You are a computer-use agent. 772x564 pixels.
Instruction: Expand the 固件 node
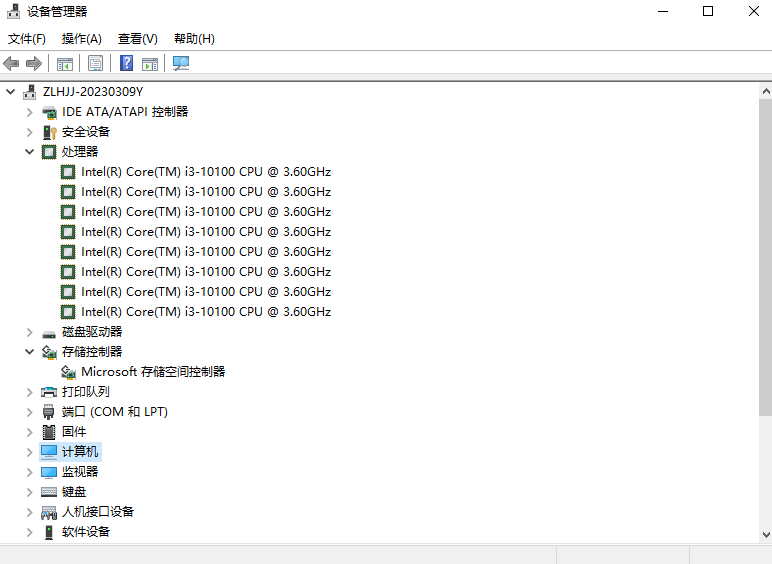pyautogui.click(x=30, y=432)
